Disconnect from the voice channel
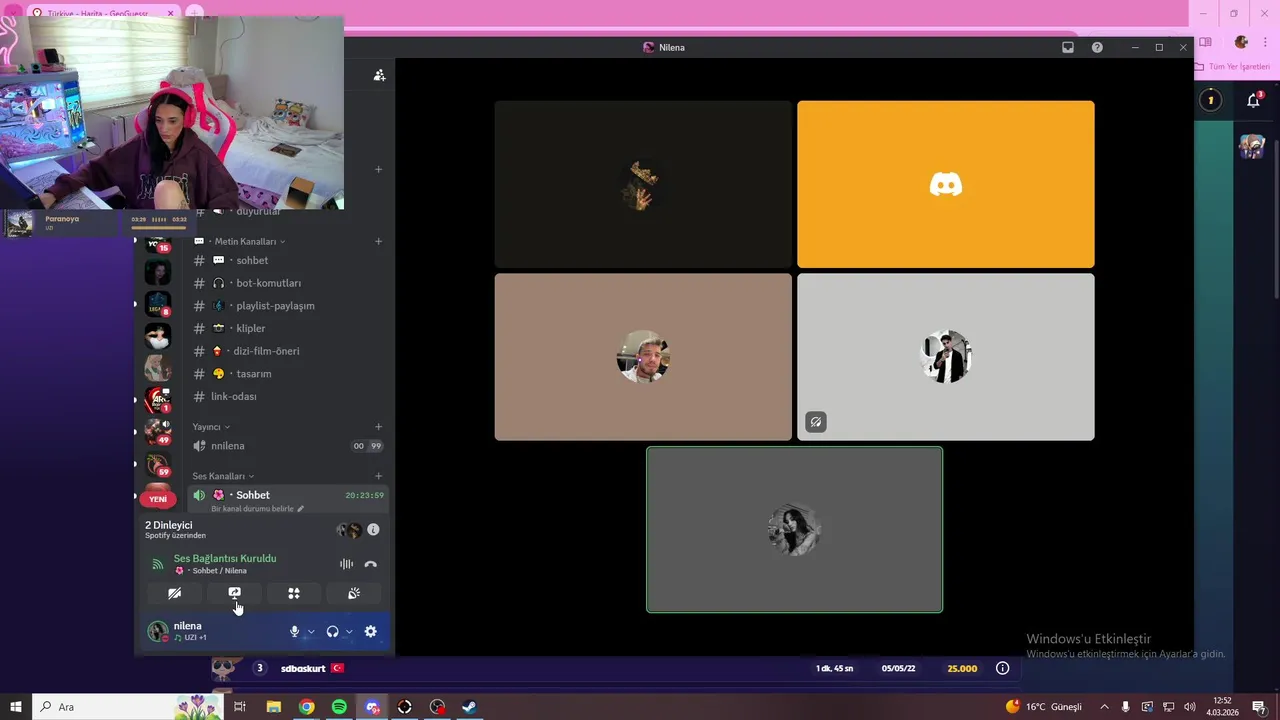This screenshot has width=1280, height=720. coord(371,564)
